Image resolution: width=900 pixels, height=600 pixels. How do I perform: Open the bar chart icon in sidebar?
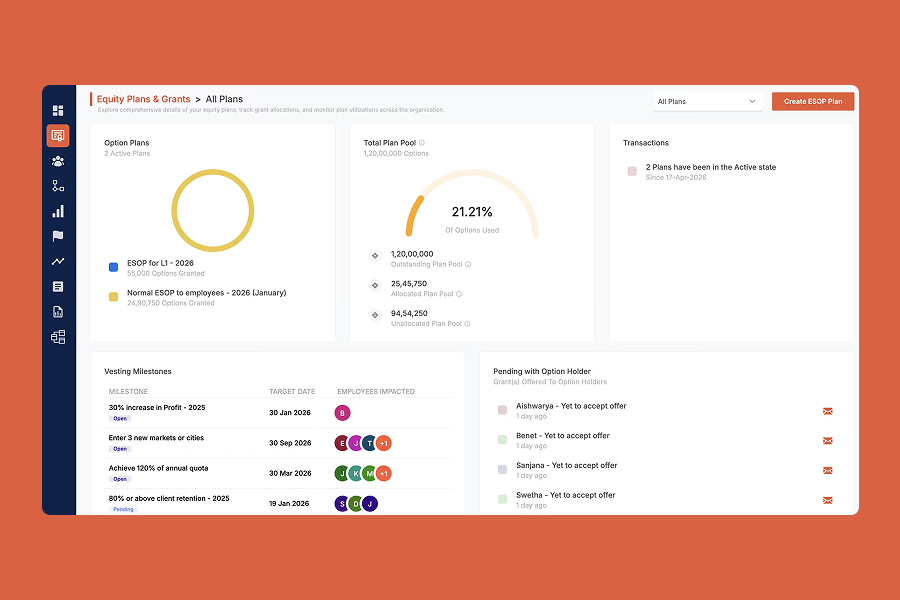pos(58,211)
